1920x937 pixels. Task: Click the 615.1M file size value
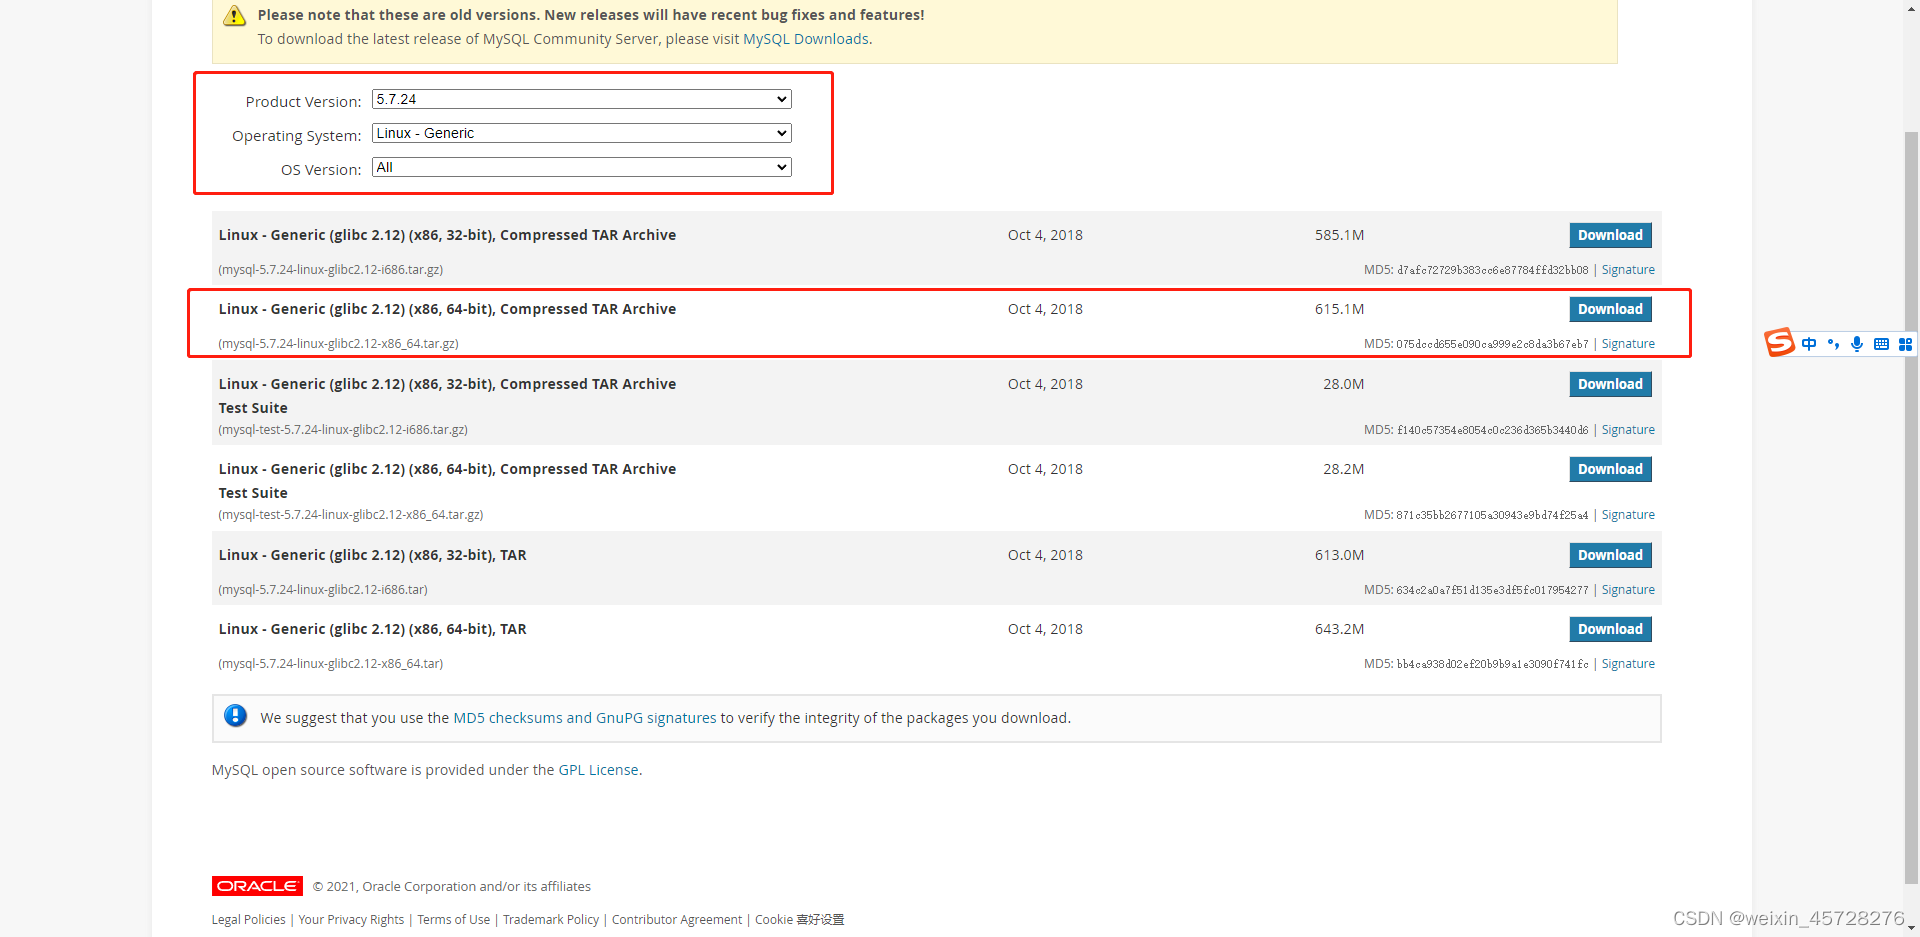[x=1339, y=309]
